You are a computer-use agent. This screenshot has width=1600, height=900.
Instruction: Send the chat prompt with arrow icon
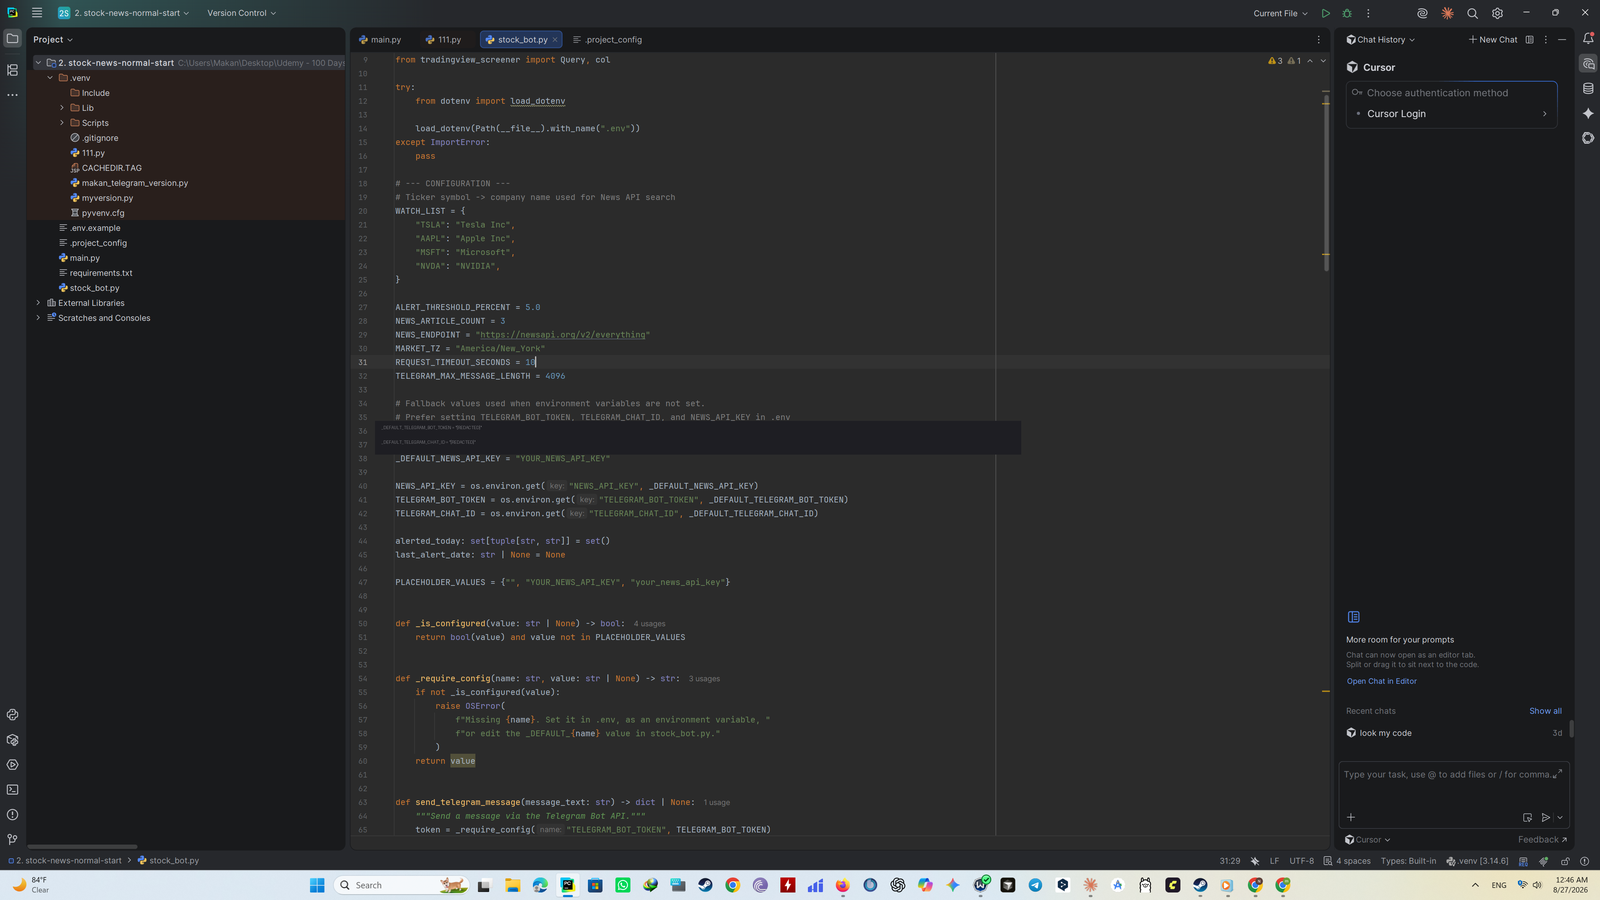point(1546,817)
